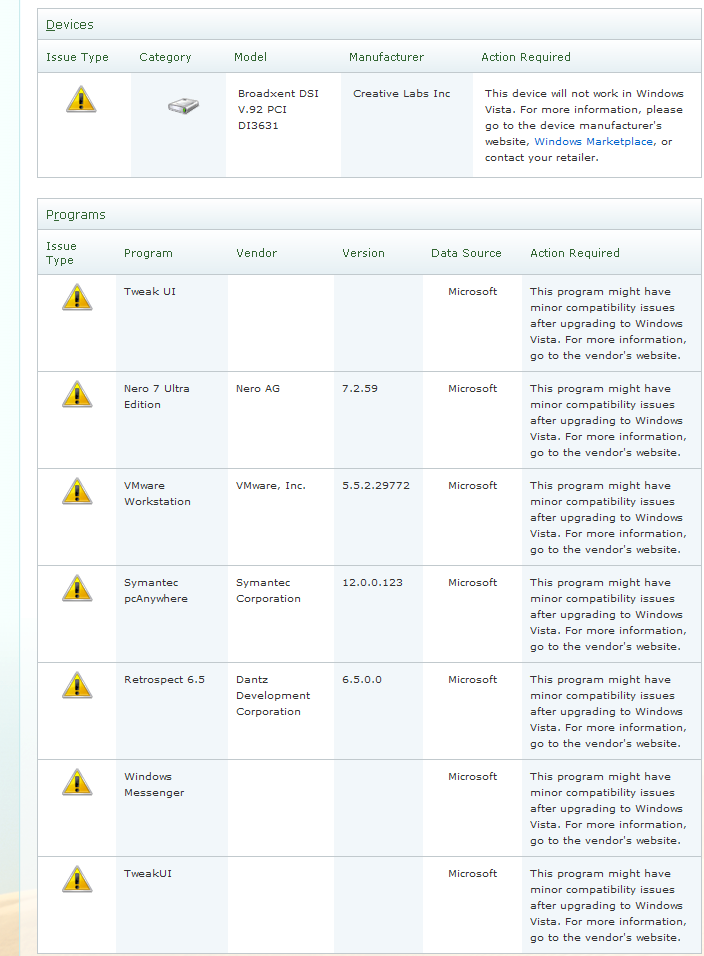Image resolution: width=704 pixels, height=956 pixels.
Task: Click the warning icon for Broadxent DSI device
Action: [x=81, y=99]
